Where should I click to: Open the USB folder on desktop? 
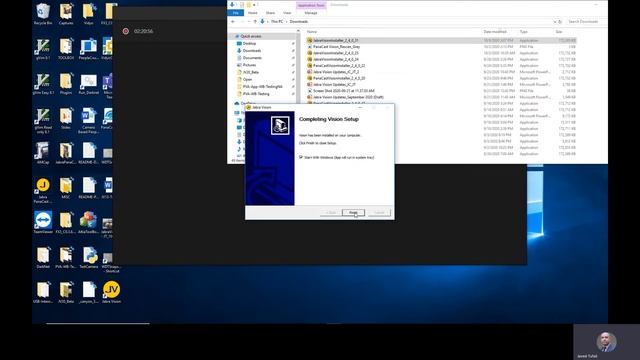pos(43,292)
